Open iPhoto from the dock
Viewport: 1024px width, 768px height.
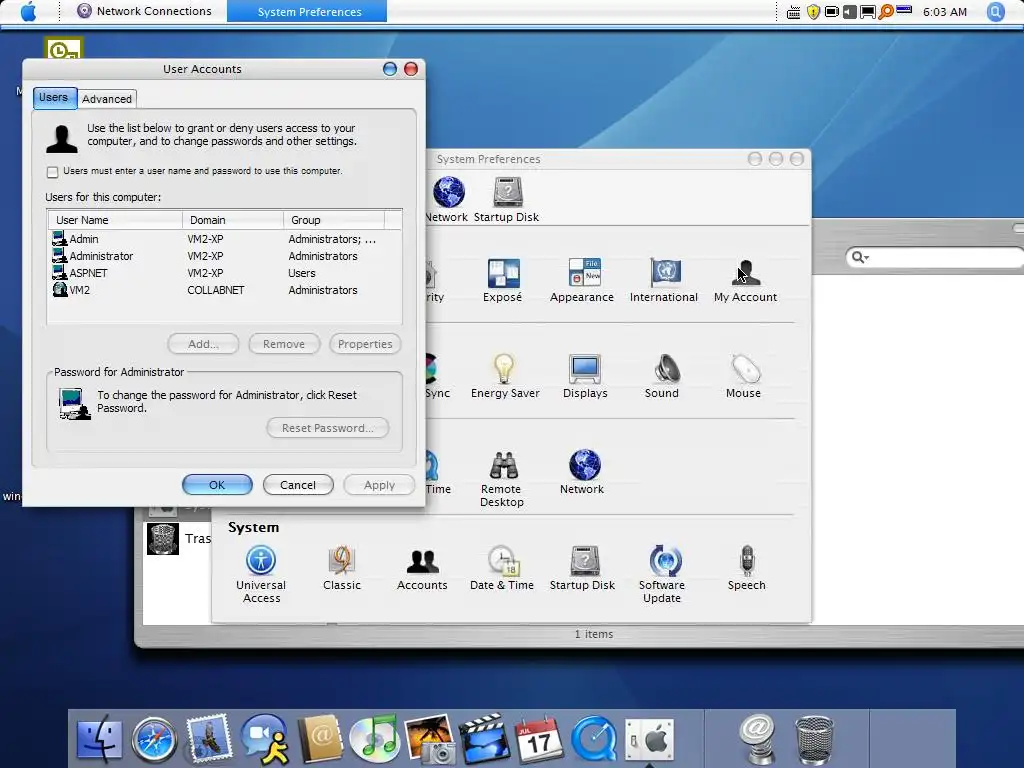coord(430,739)
